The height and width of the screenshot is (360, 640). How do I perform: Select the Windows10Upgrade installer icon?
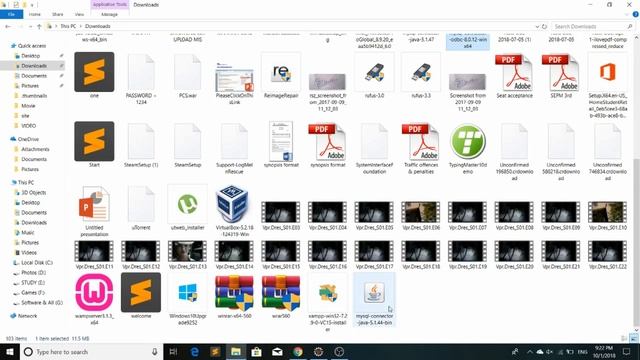pyautogui.click(x=188, y=292)
